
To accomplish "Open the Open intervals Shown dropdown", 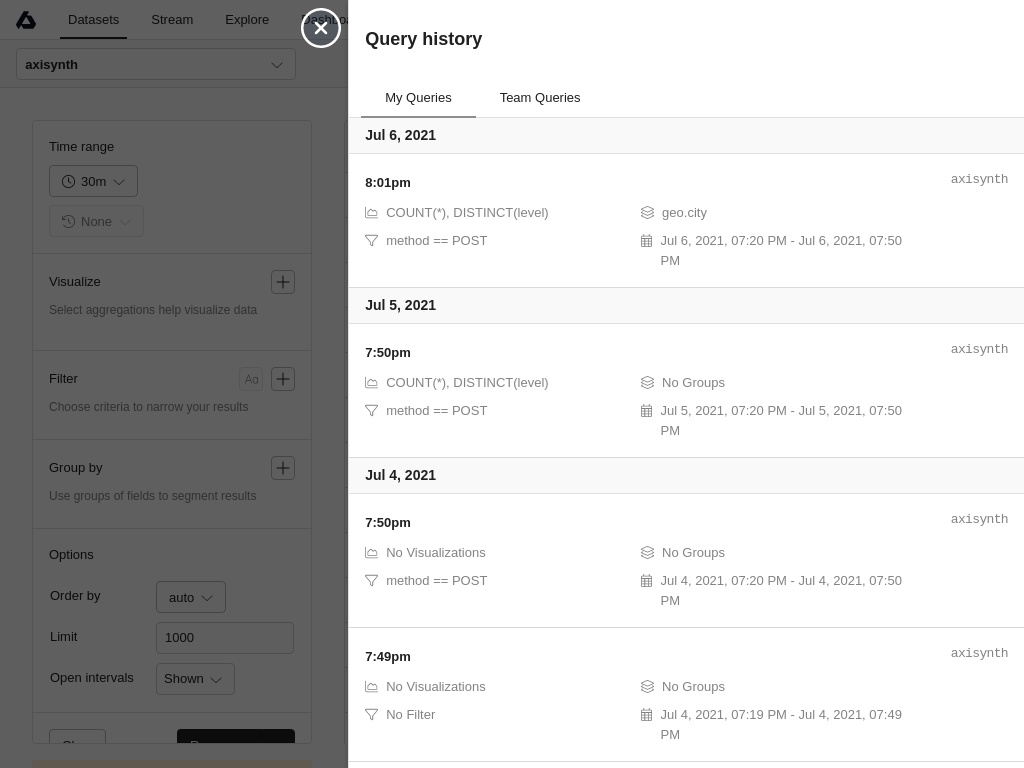I will 195,679.
